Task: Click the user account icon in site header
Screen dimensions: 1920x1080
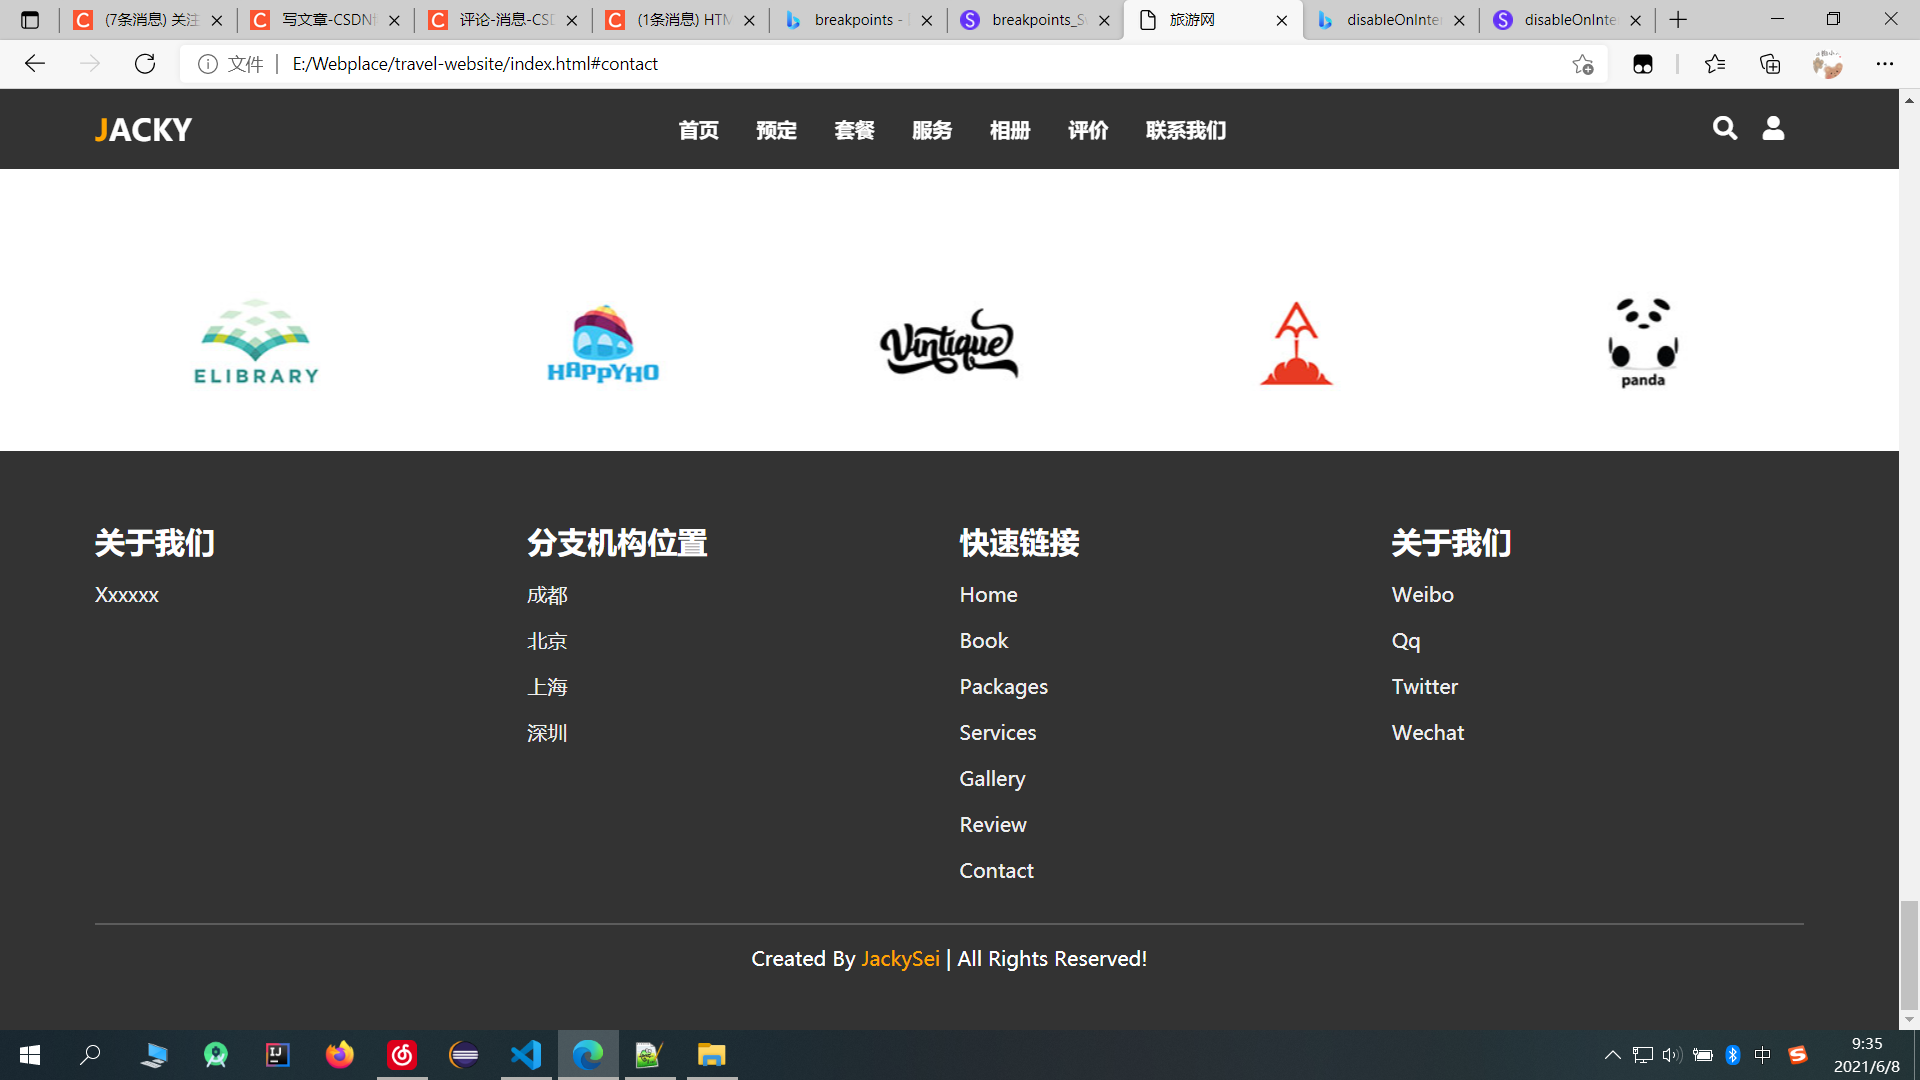Action: pyautogui.click(x=1773, y=128)
